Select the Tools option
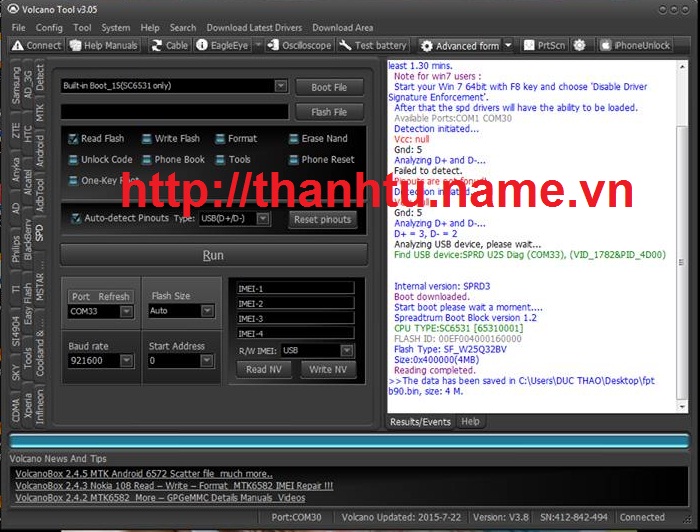This screenshot has width=700, height=532. point(233,159)
